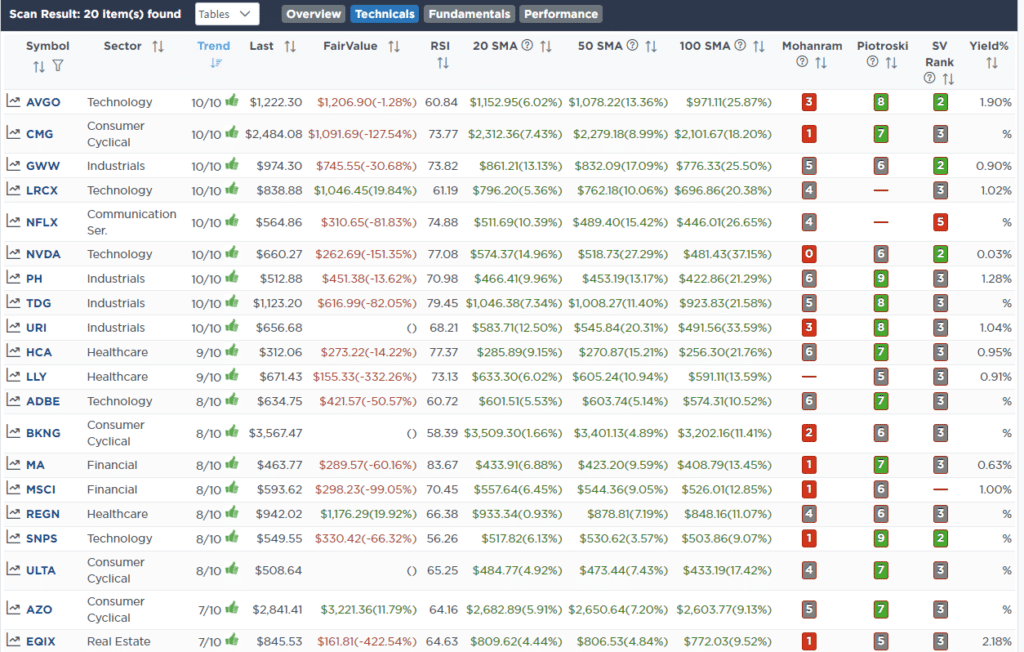Select BKNG last price $3,567.47
The height and width of the screenshot is (652, 1024).
pos(275,433)
